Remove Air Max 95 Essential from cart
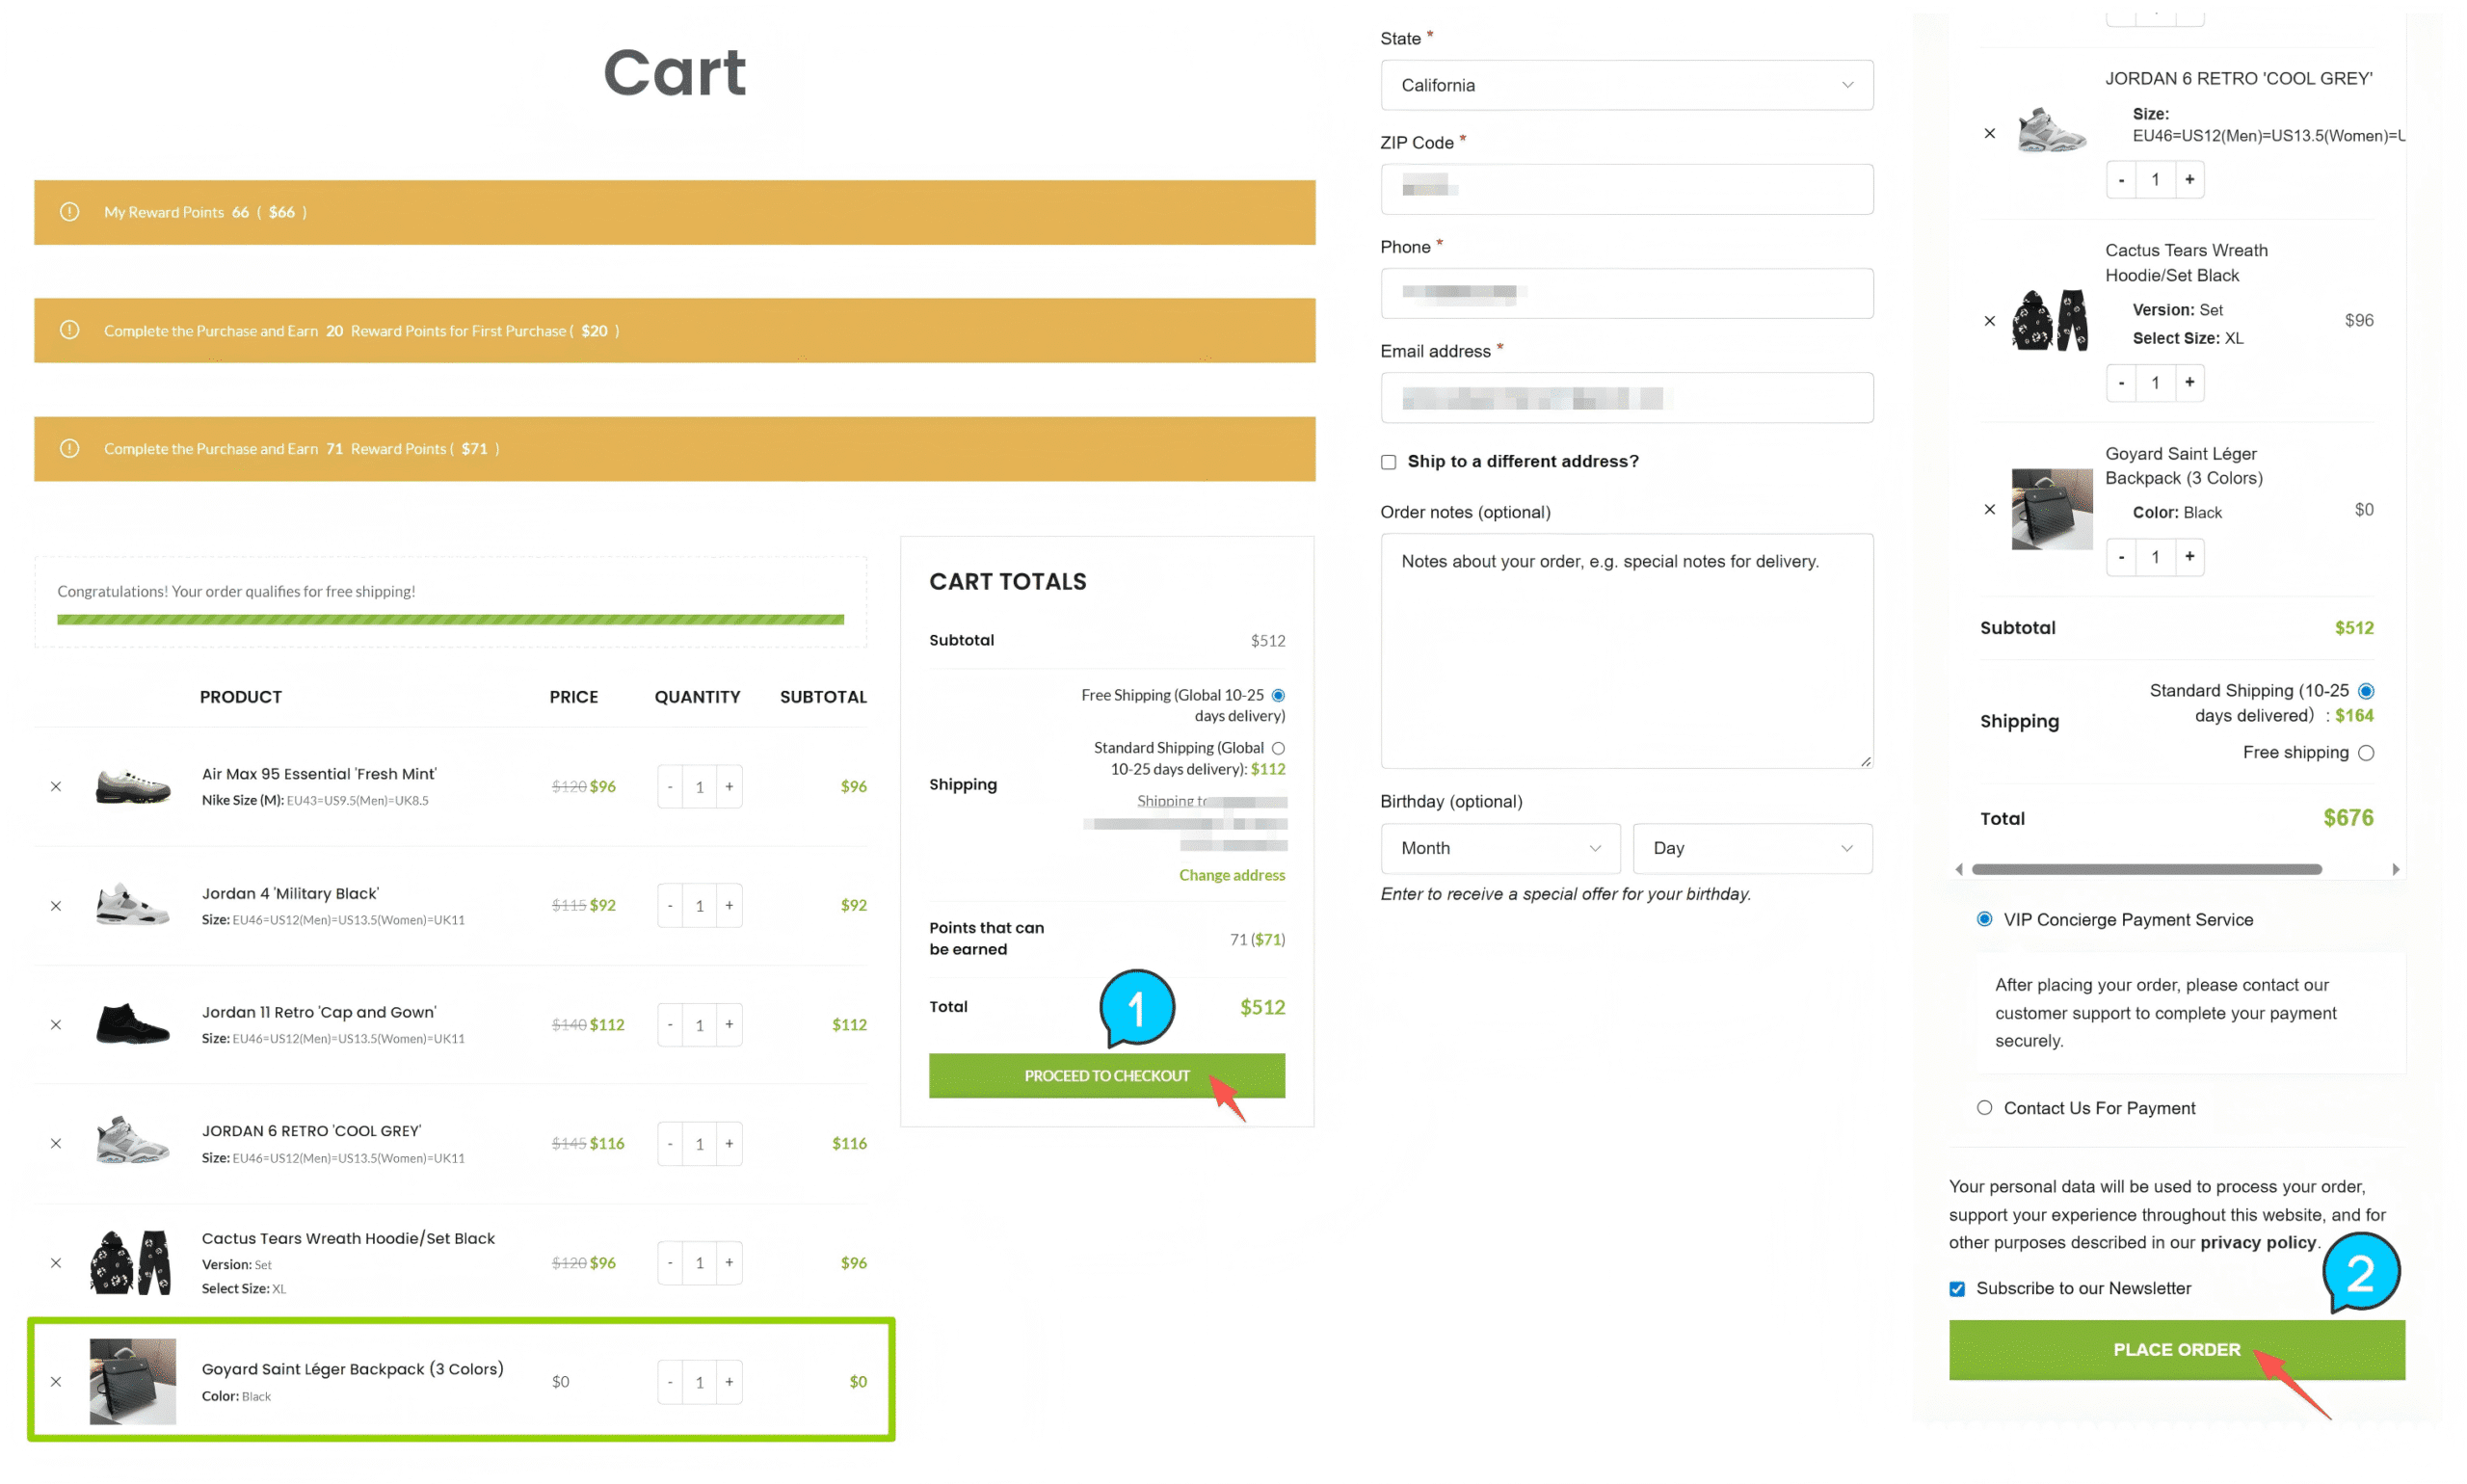This screenshot has width=2467, height=1484. (x=56, y=786)
